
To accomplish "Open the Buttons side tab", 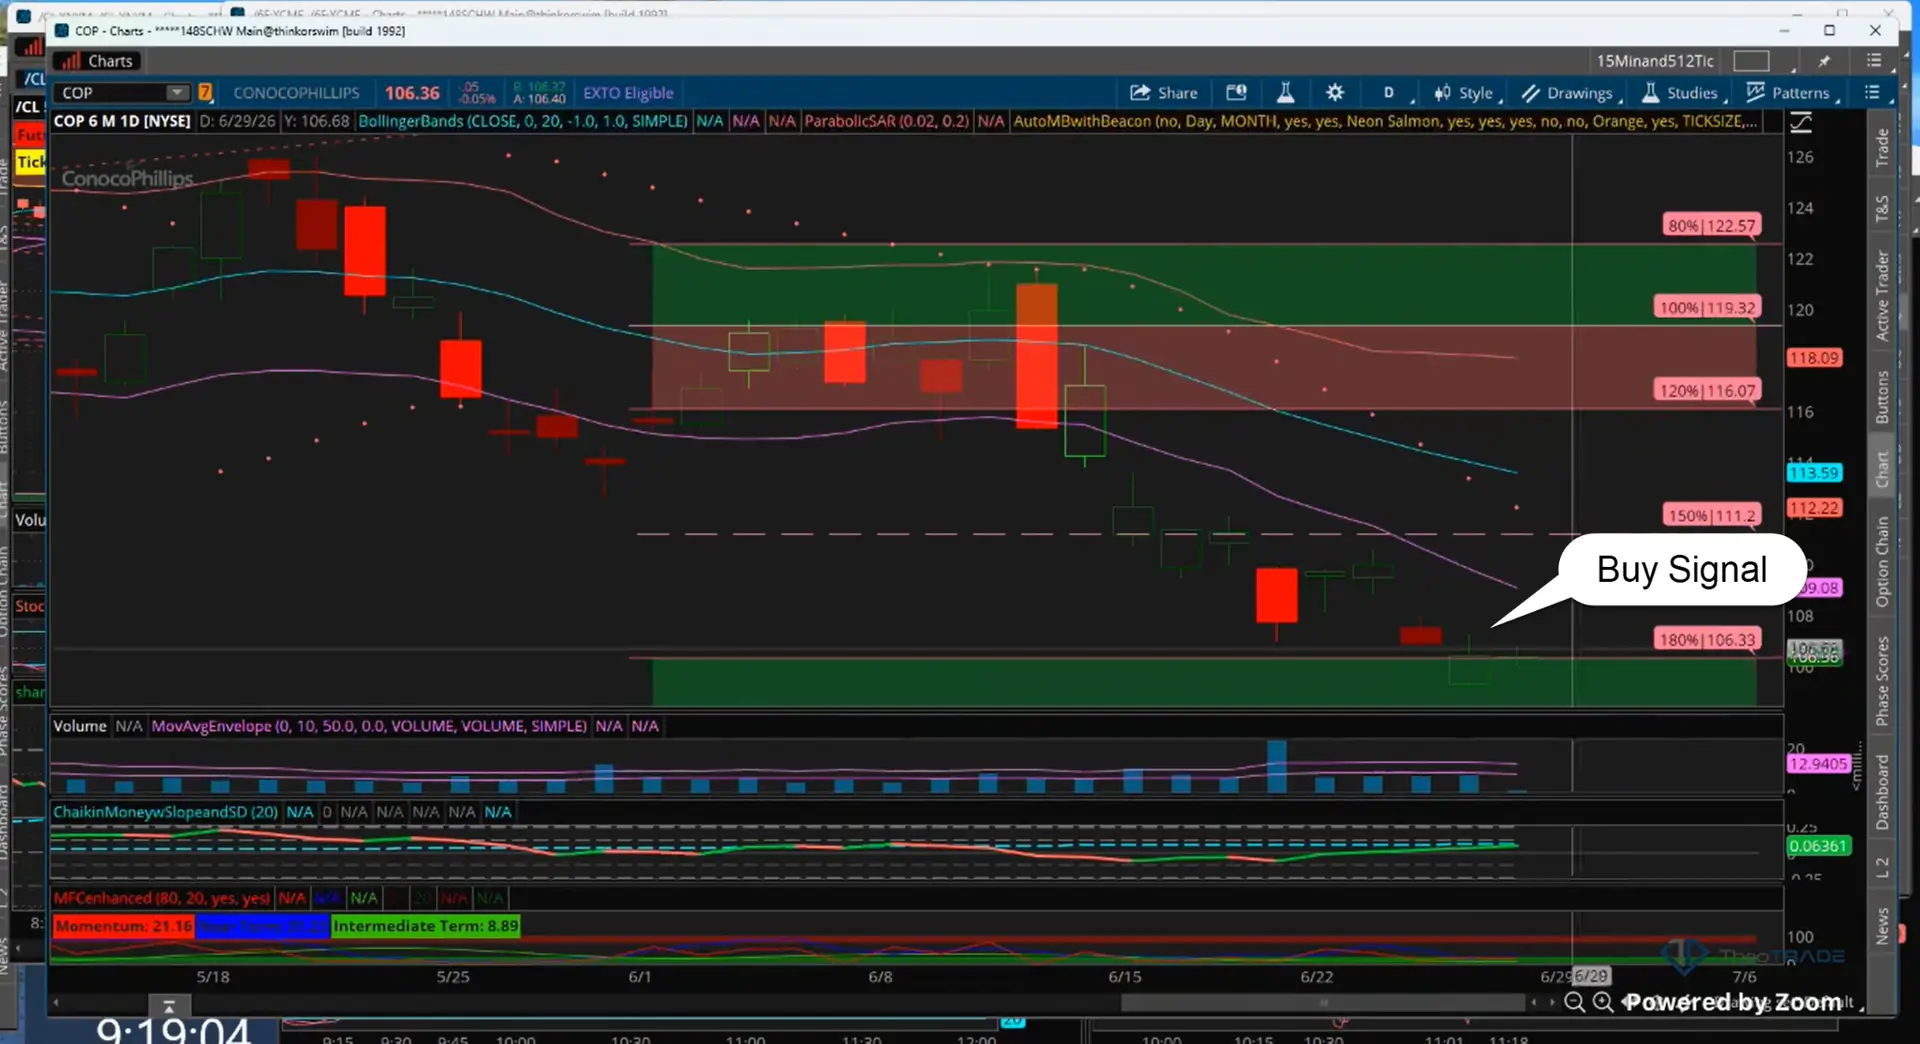I will [x=1881, y=397].
